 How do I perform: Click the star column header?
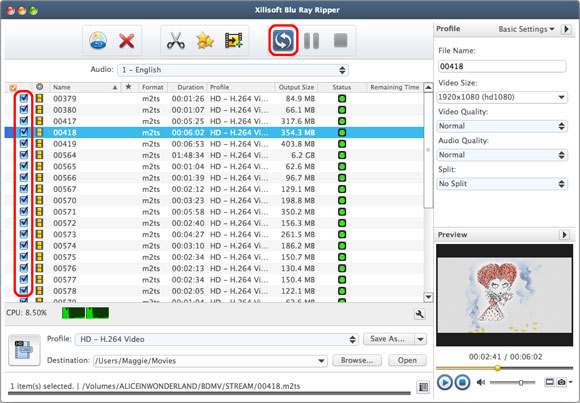point(128,87)
